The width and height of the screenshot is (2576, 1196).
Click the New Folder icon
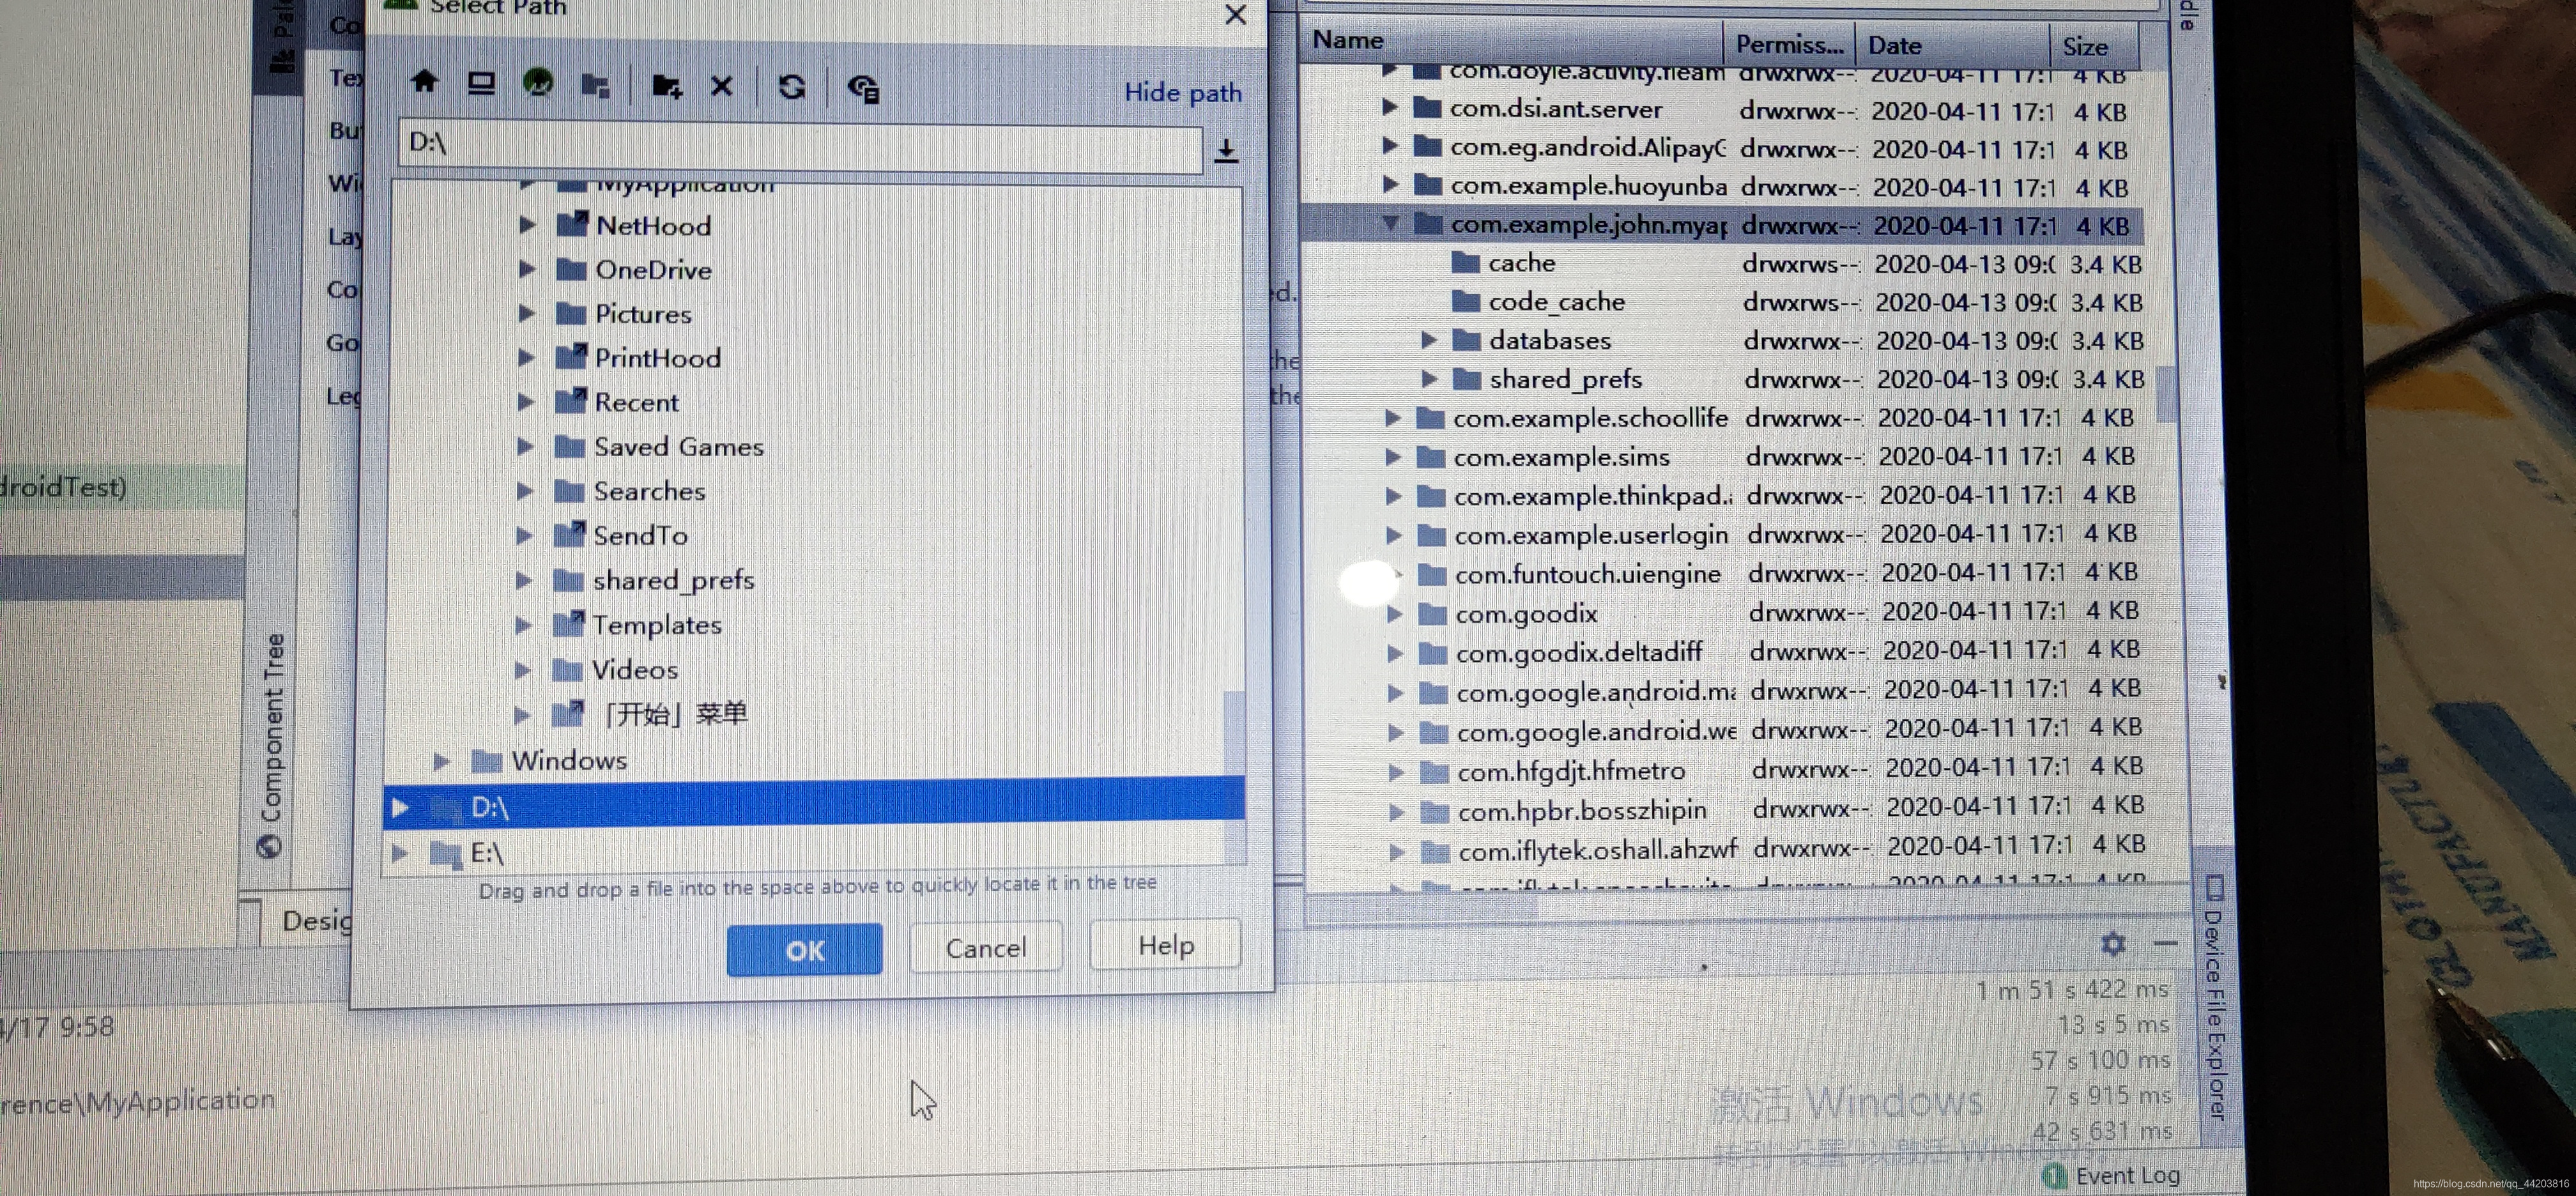(x=666, y=86)
